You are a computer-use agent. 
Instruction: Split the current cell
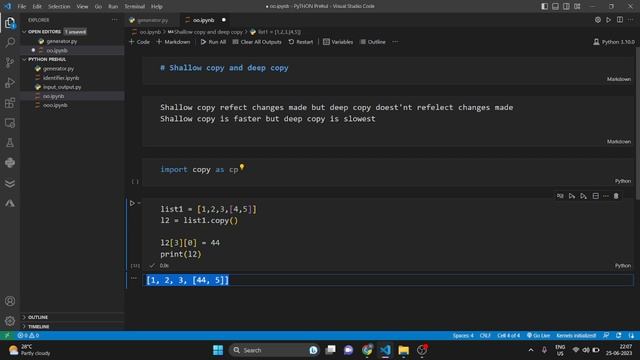pyautogui.click(x=596, y=196)
